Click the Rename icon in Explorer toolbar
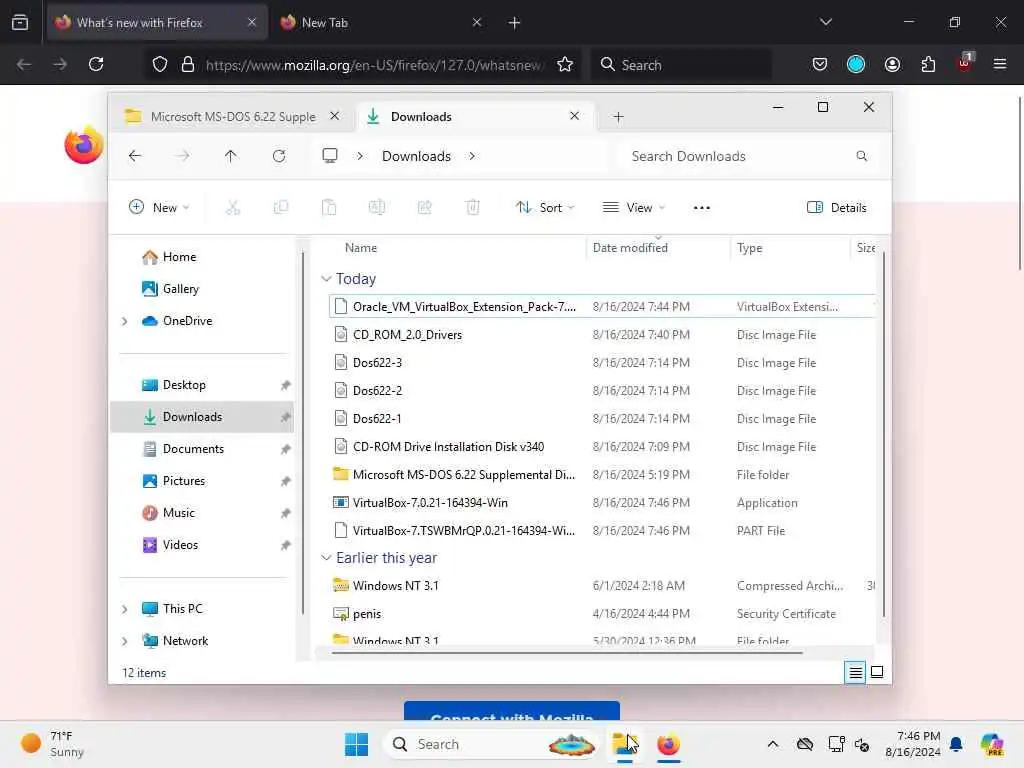This screenshot has width=1024, height=768. point(377,208)
